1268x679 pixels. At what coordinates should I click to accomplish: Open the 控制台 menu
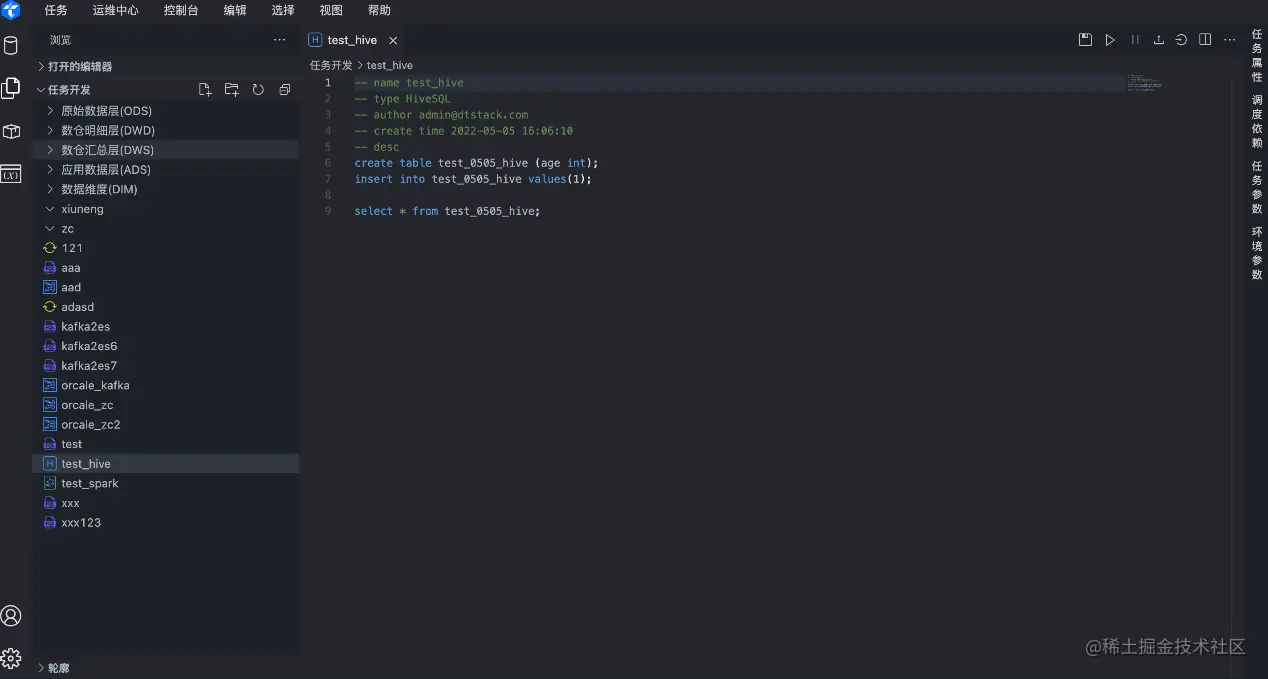pos(181,10)
